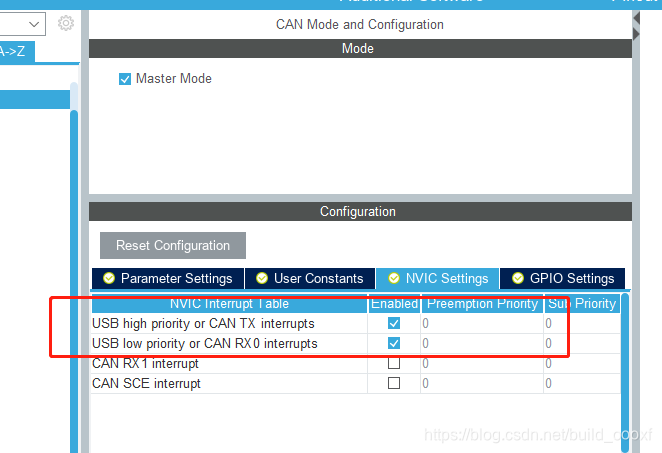
Task: Click the Reset Configuration button
Action: pyautogui.click(x=173, y=245)
